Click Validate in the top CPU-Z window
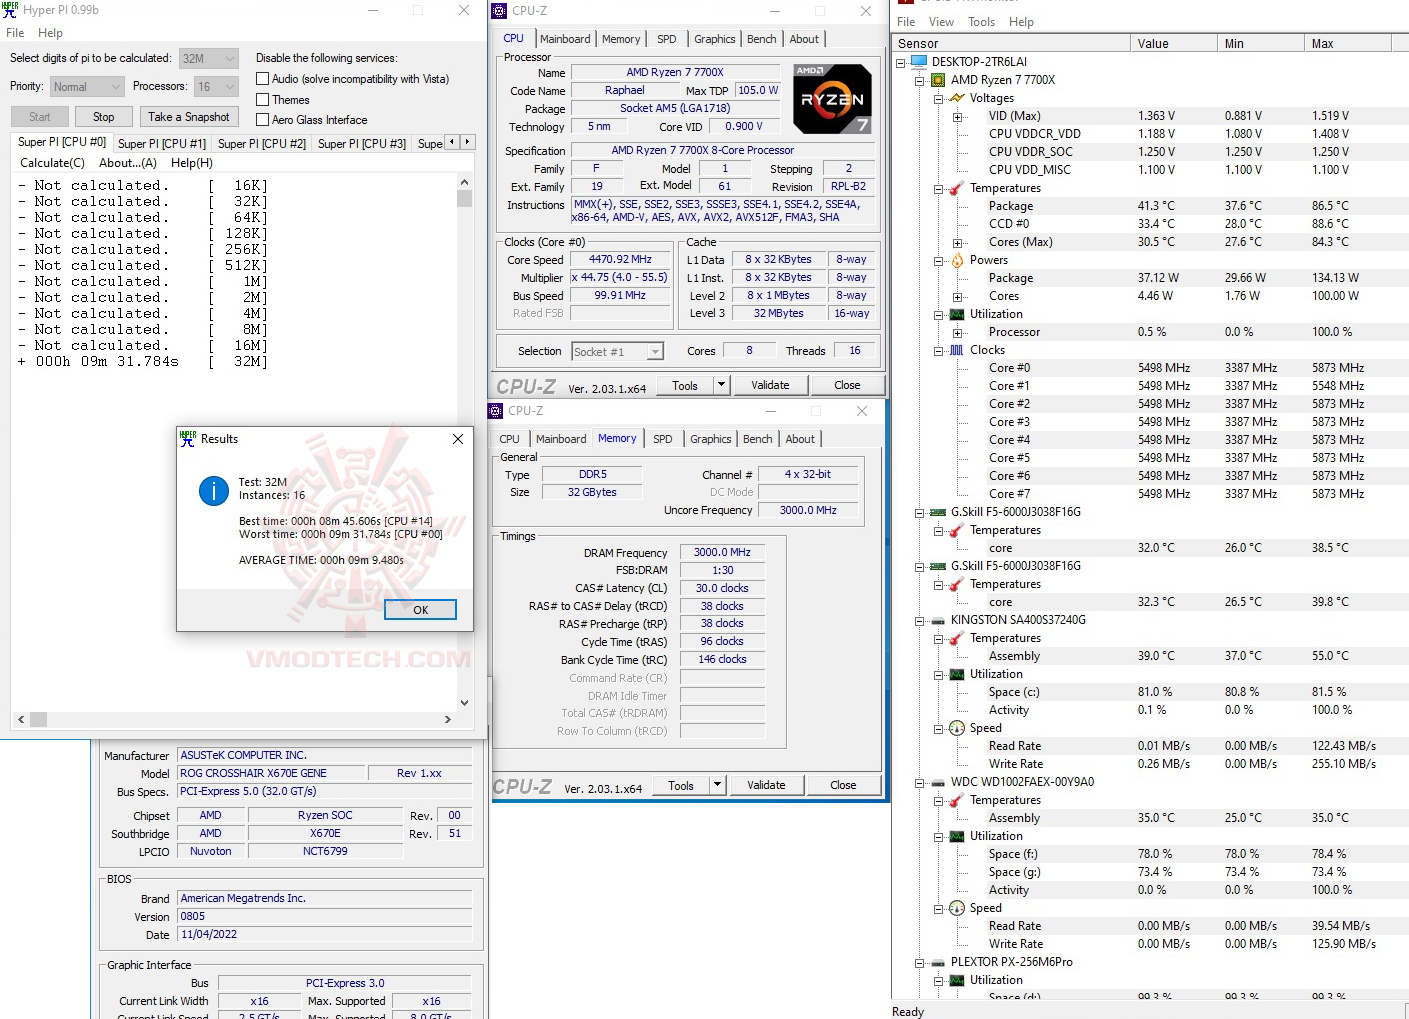Screen dimensions: 1409x1019 point(770,385)
